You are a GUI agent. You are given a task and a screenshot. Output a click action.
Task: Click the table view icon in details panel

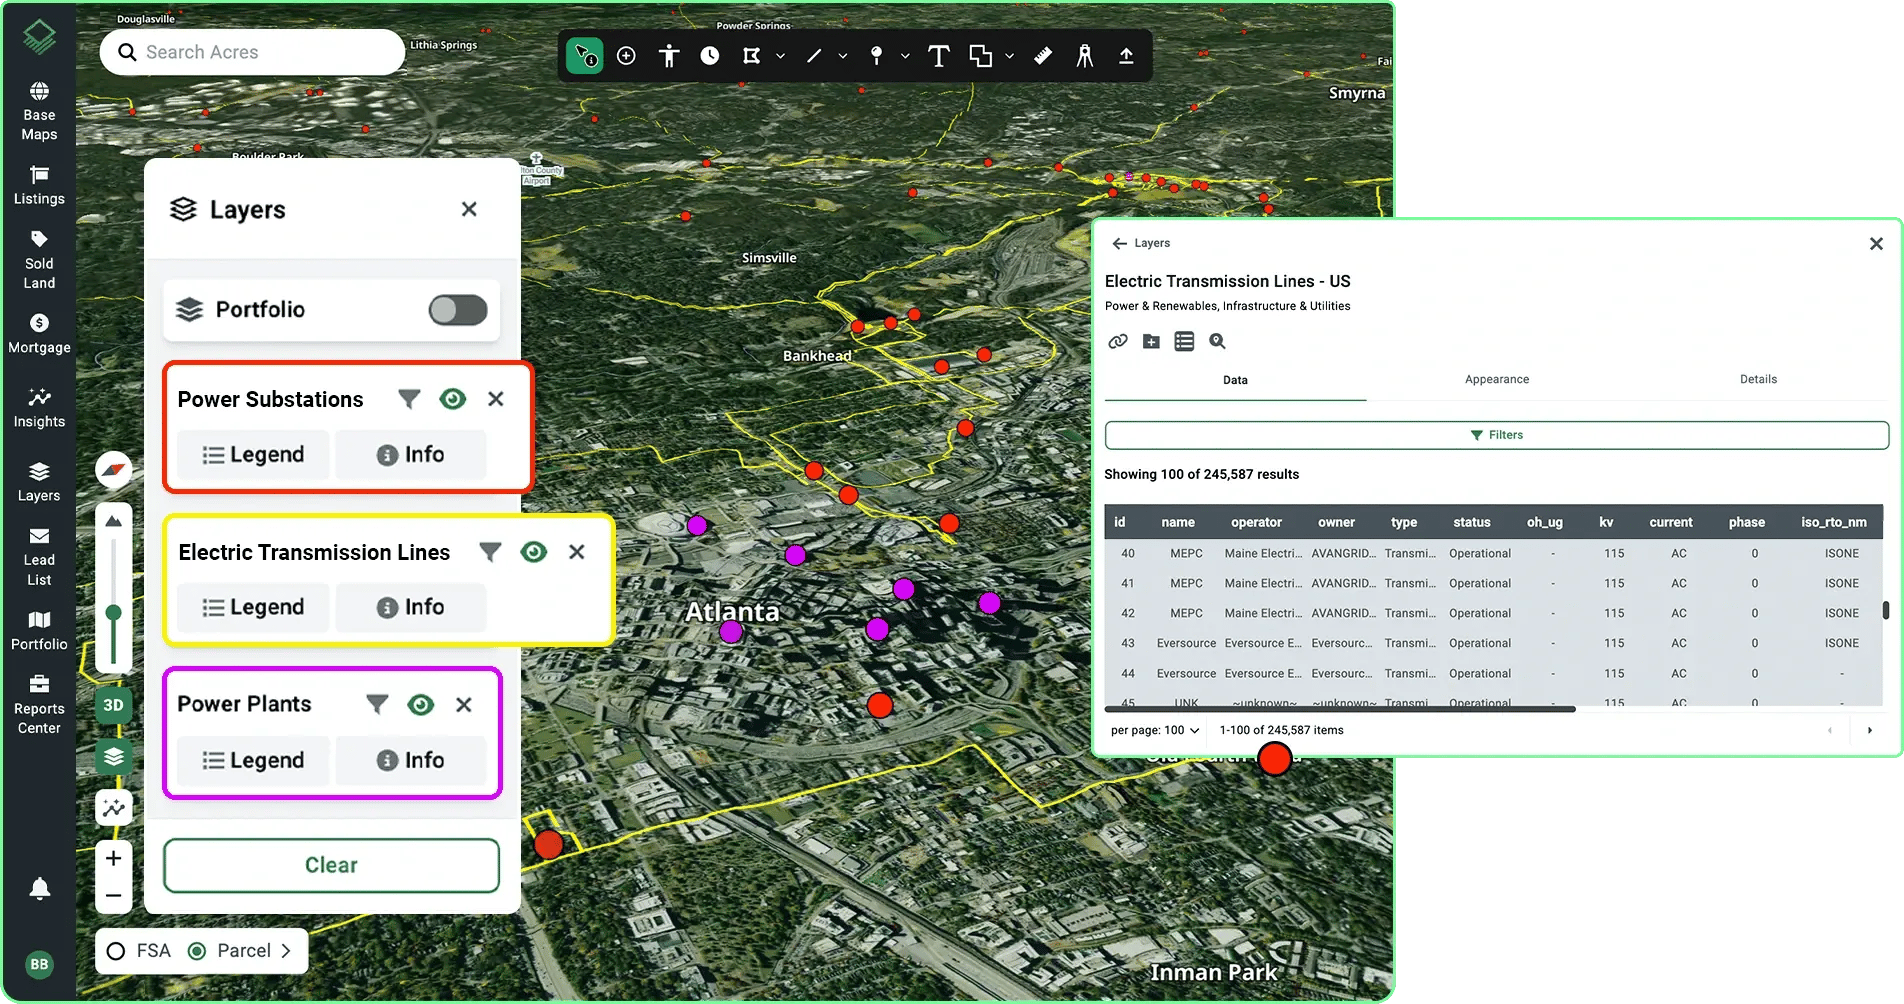1184,341
